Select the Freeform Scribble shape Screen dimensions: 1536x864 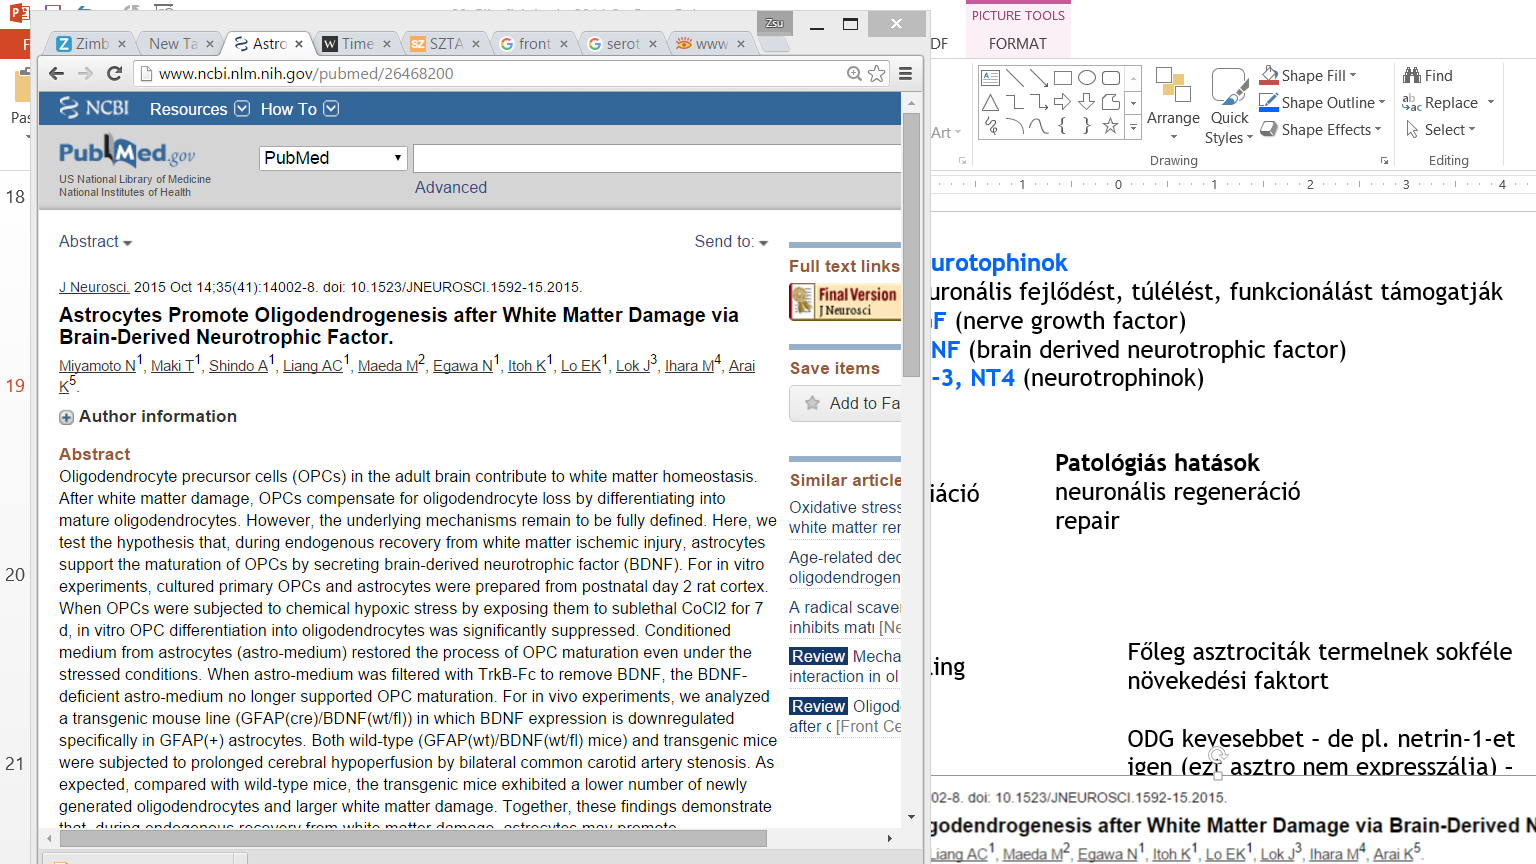990,126
